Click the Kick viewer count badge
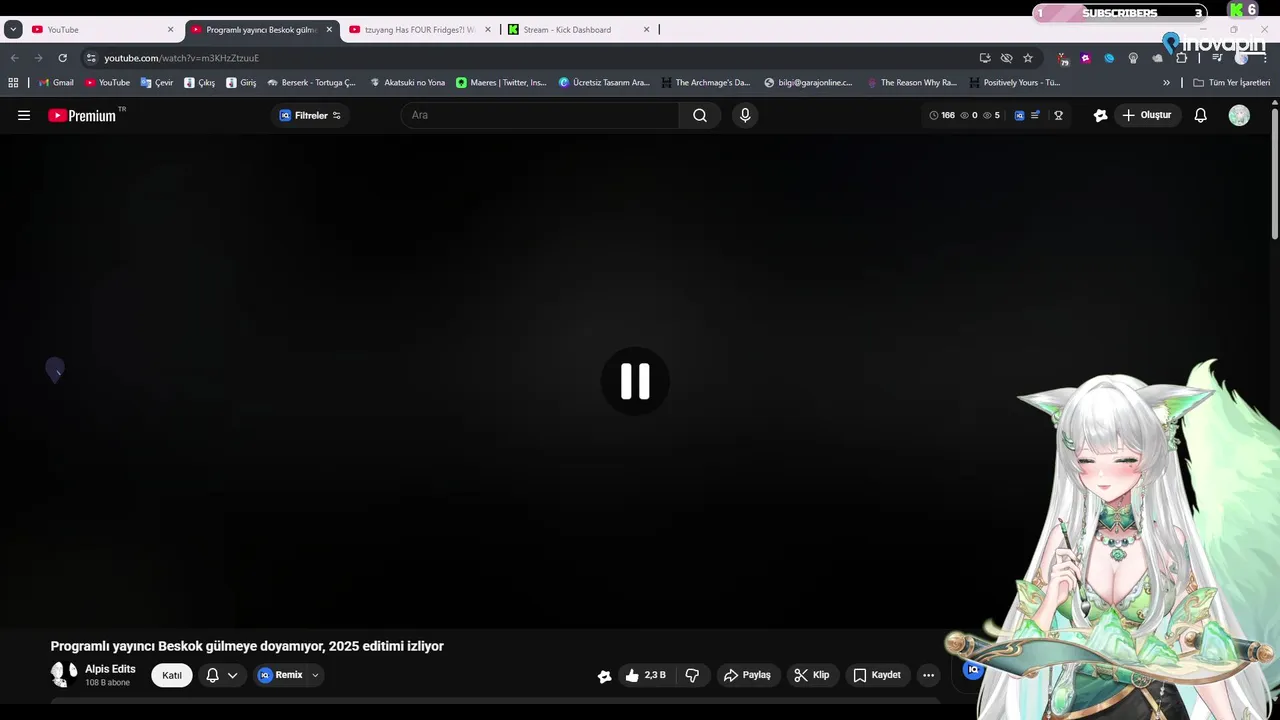The height and width of the screenshot is (720, 1280). [x=1243, y=10]
